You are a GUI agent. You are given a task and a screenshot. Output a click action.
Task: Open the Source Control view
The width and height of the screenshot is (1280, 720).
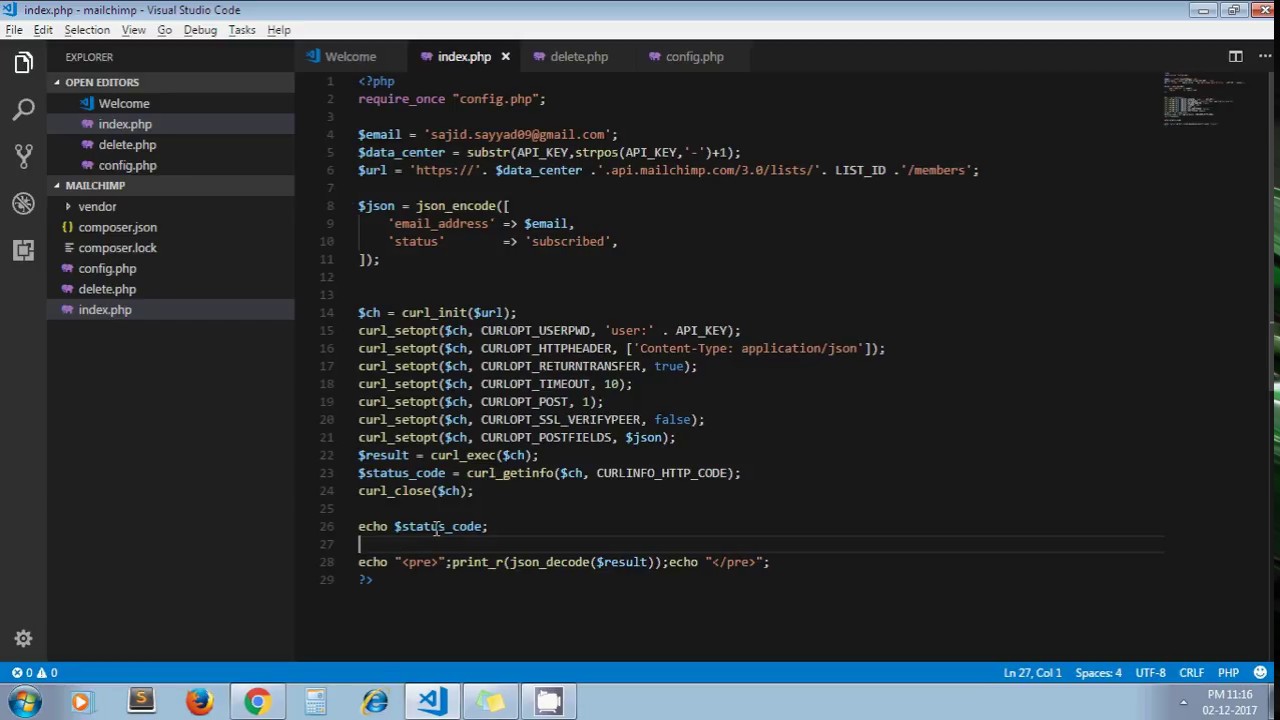tap(23, 156)
